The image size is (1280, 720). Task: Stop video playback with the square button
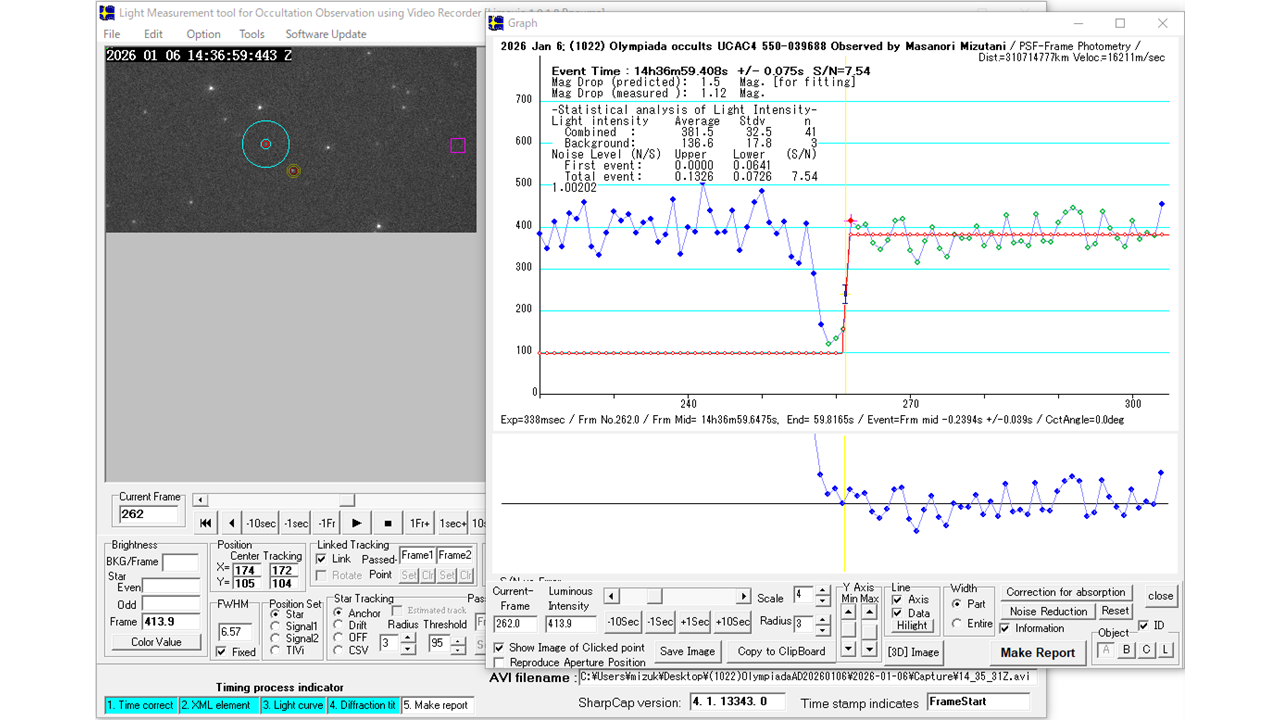[x=387, y=523]
